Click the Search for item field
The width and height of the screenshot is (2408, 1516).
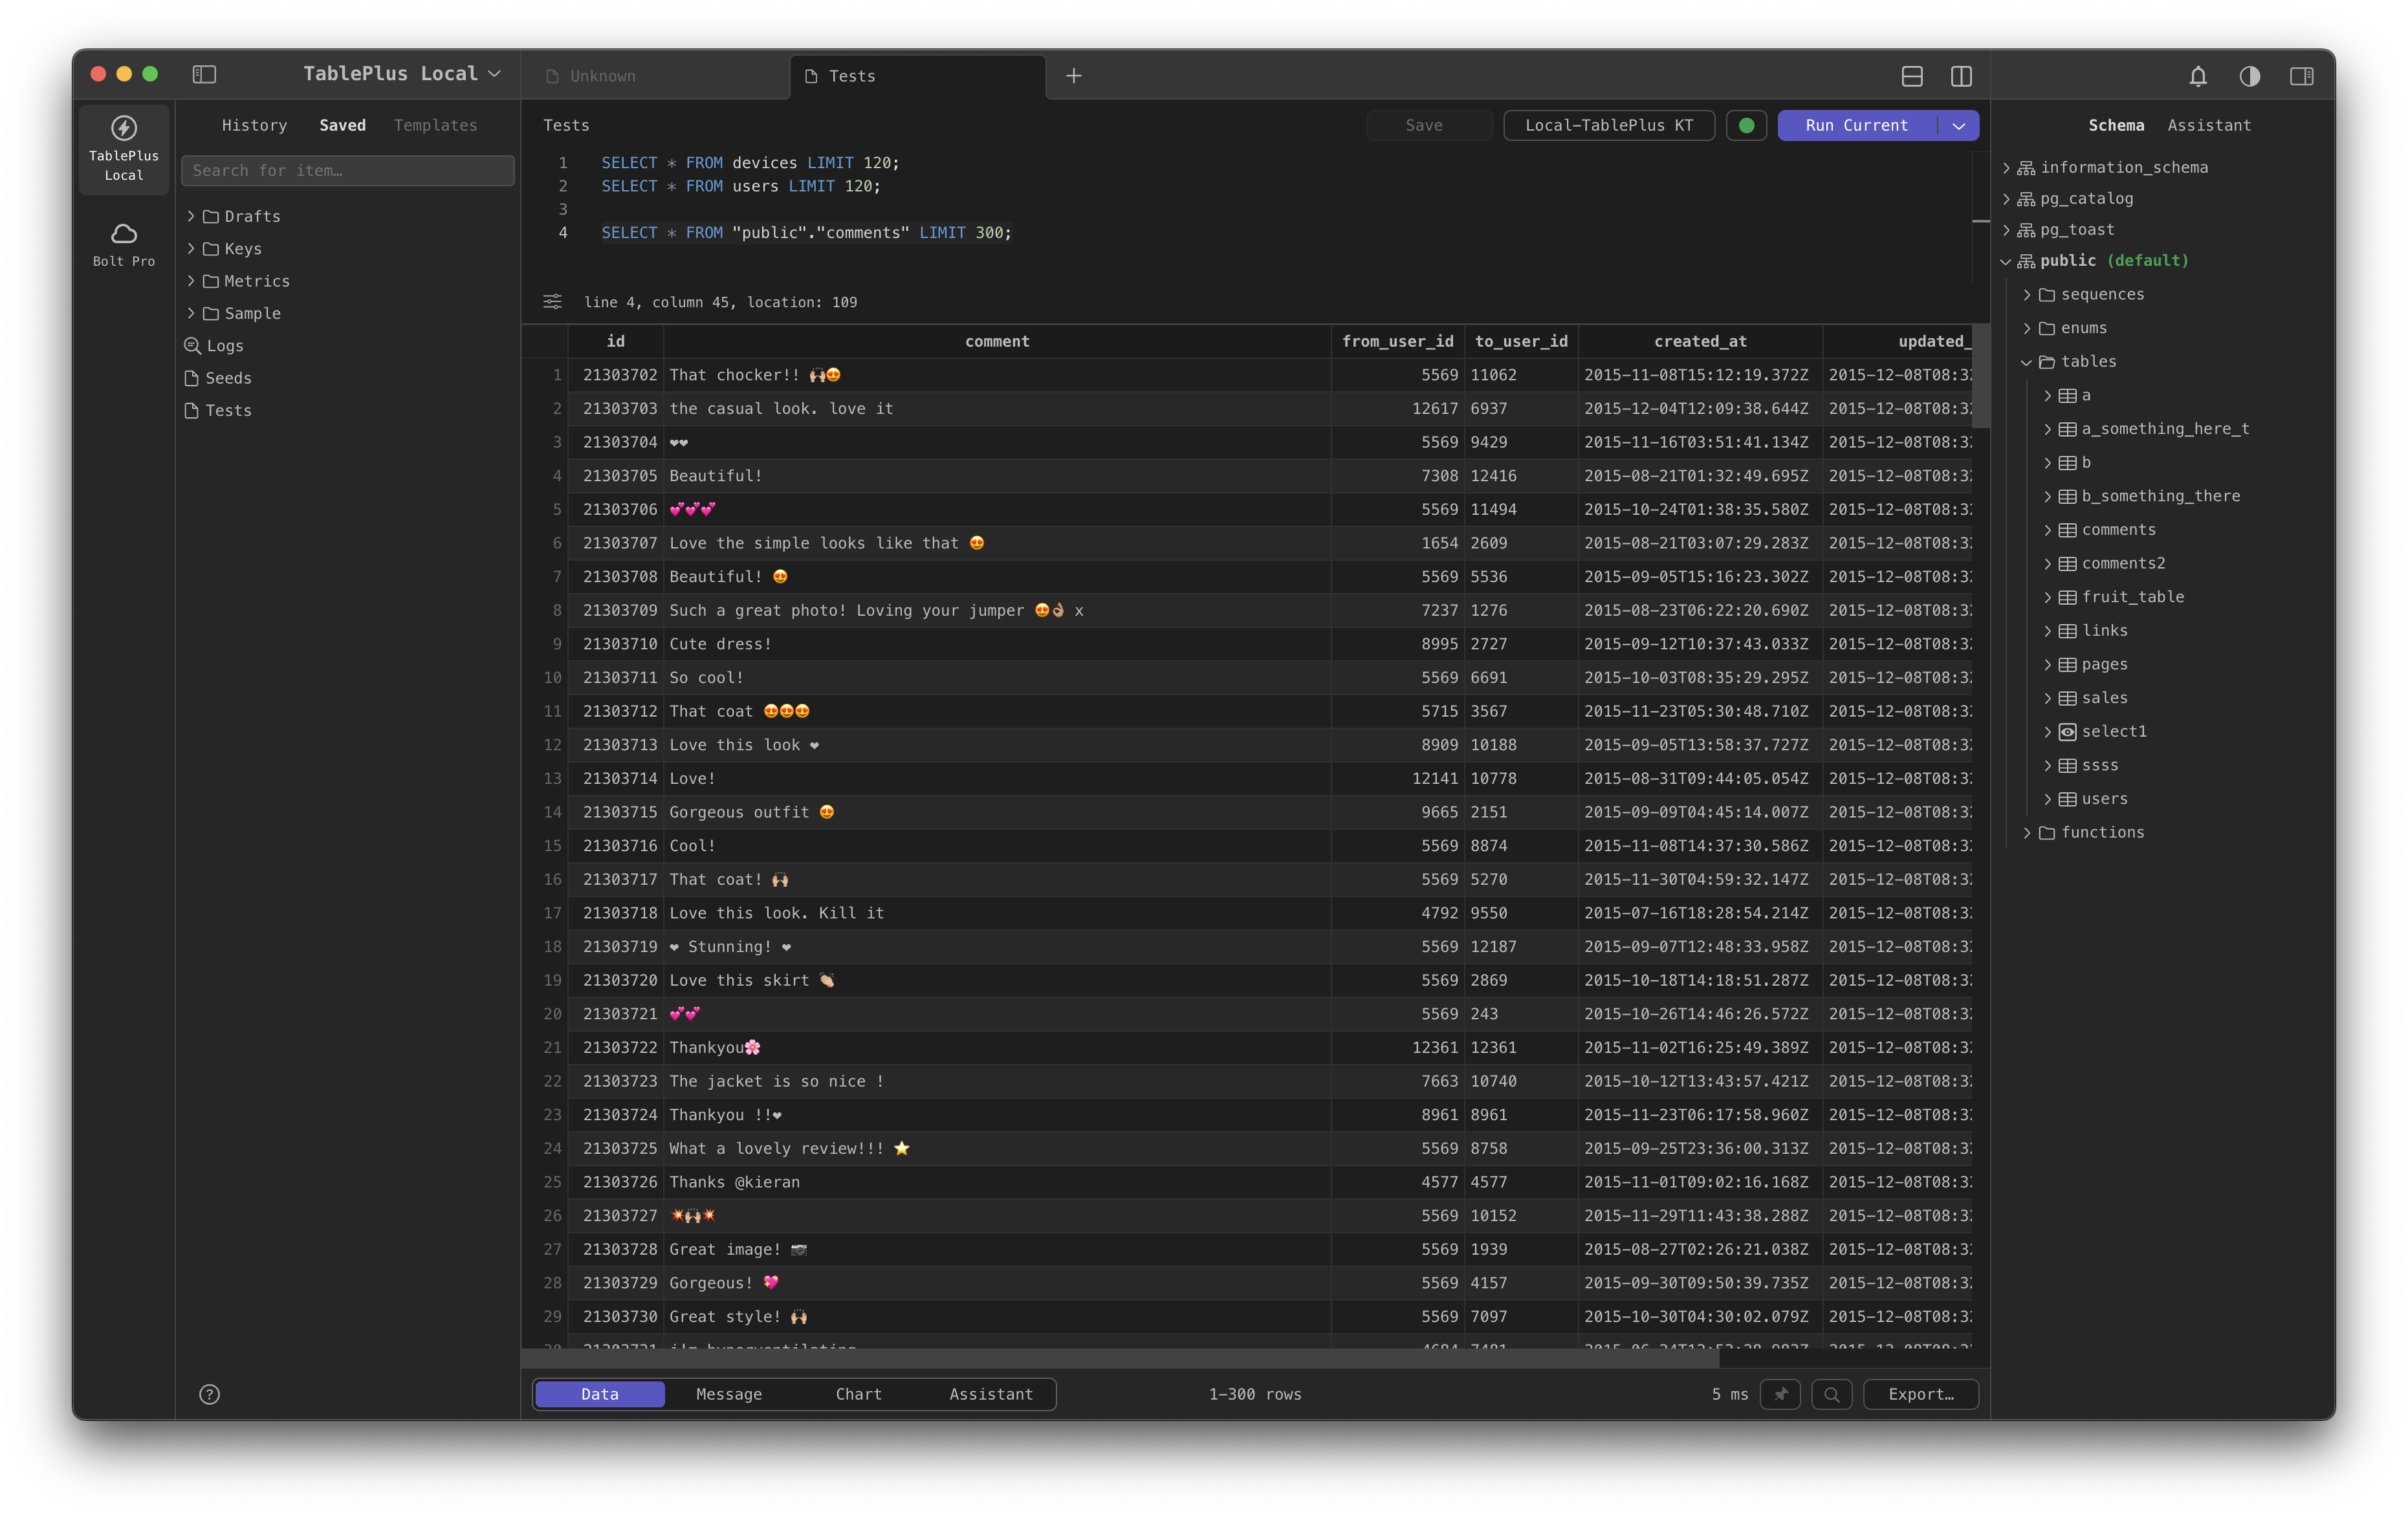click(347, 171)
